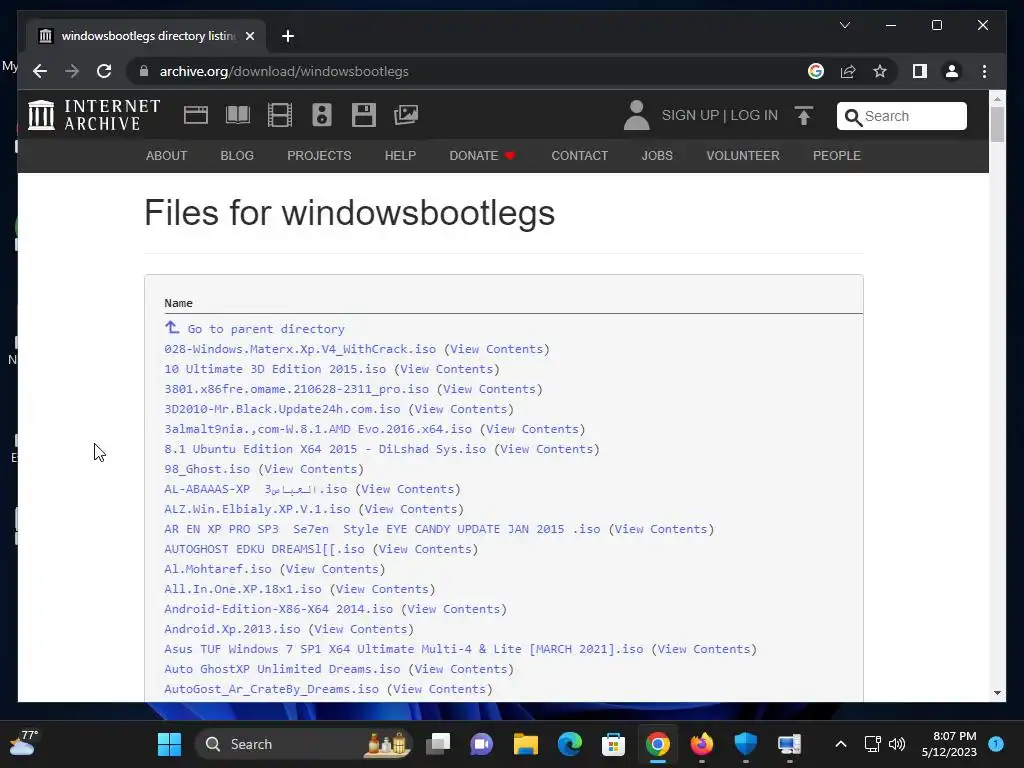Click the upload arrow icon
This screenshot has width=1024, height=768.
click(804, 116)
